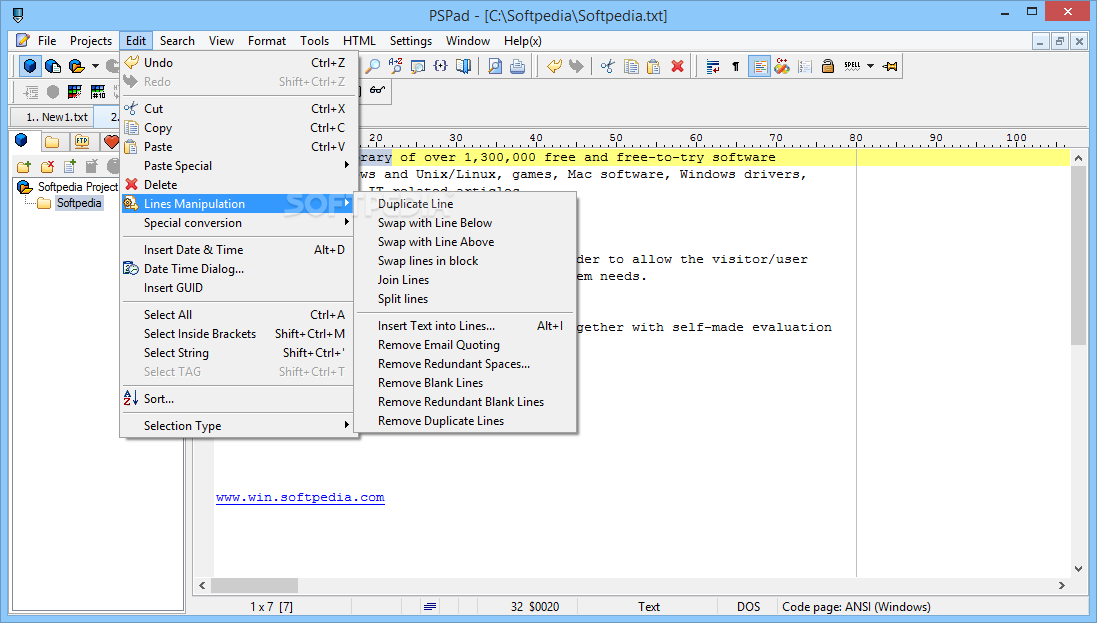This screenshot has height=623, width=1097.
Task: Select the Softpedia Project tree root
Action: pyautogui.click(x=78, y=187)
